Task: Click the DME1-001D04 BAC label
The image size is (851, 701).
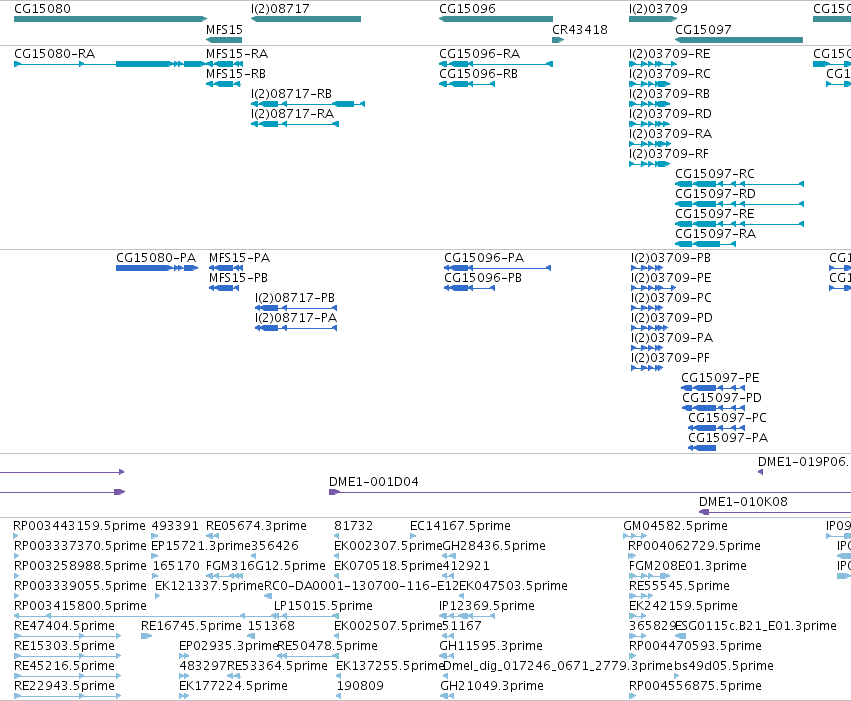Action: point(374,482)
